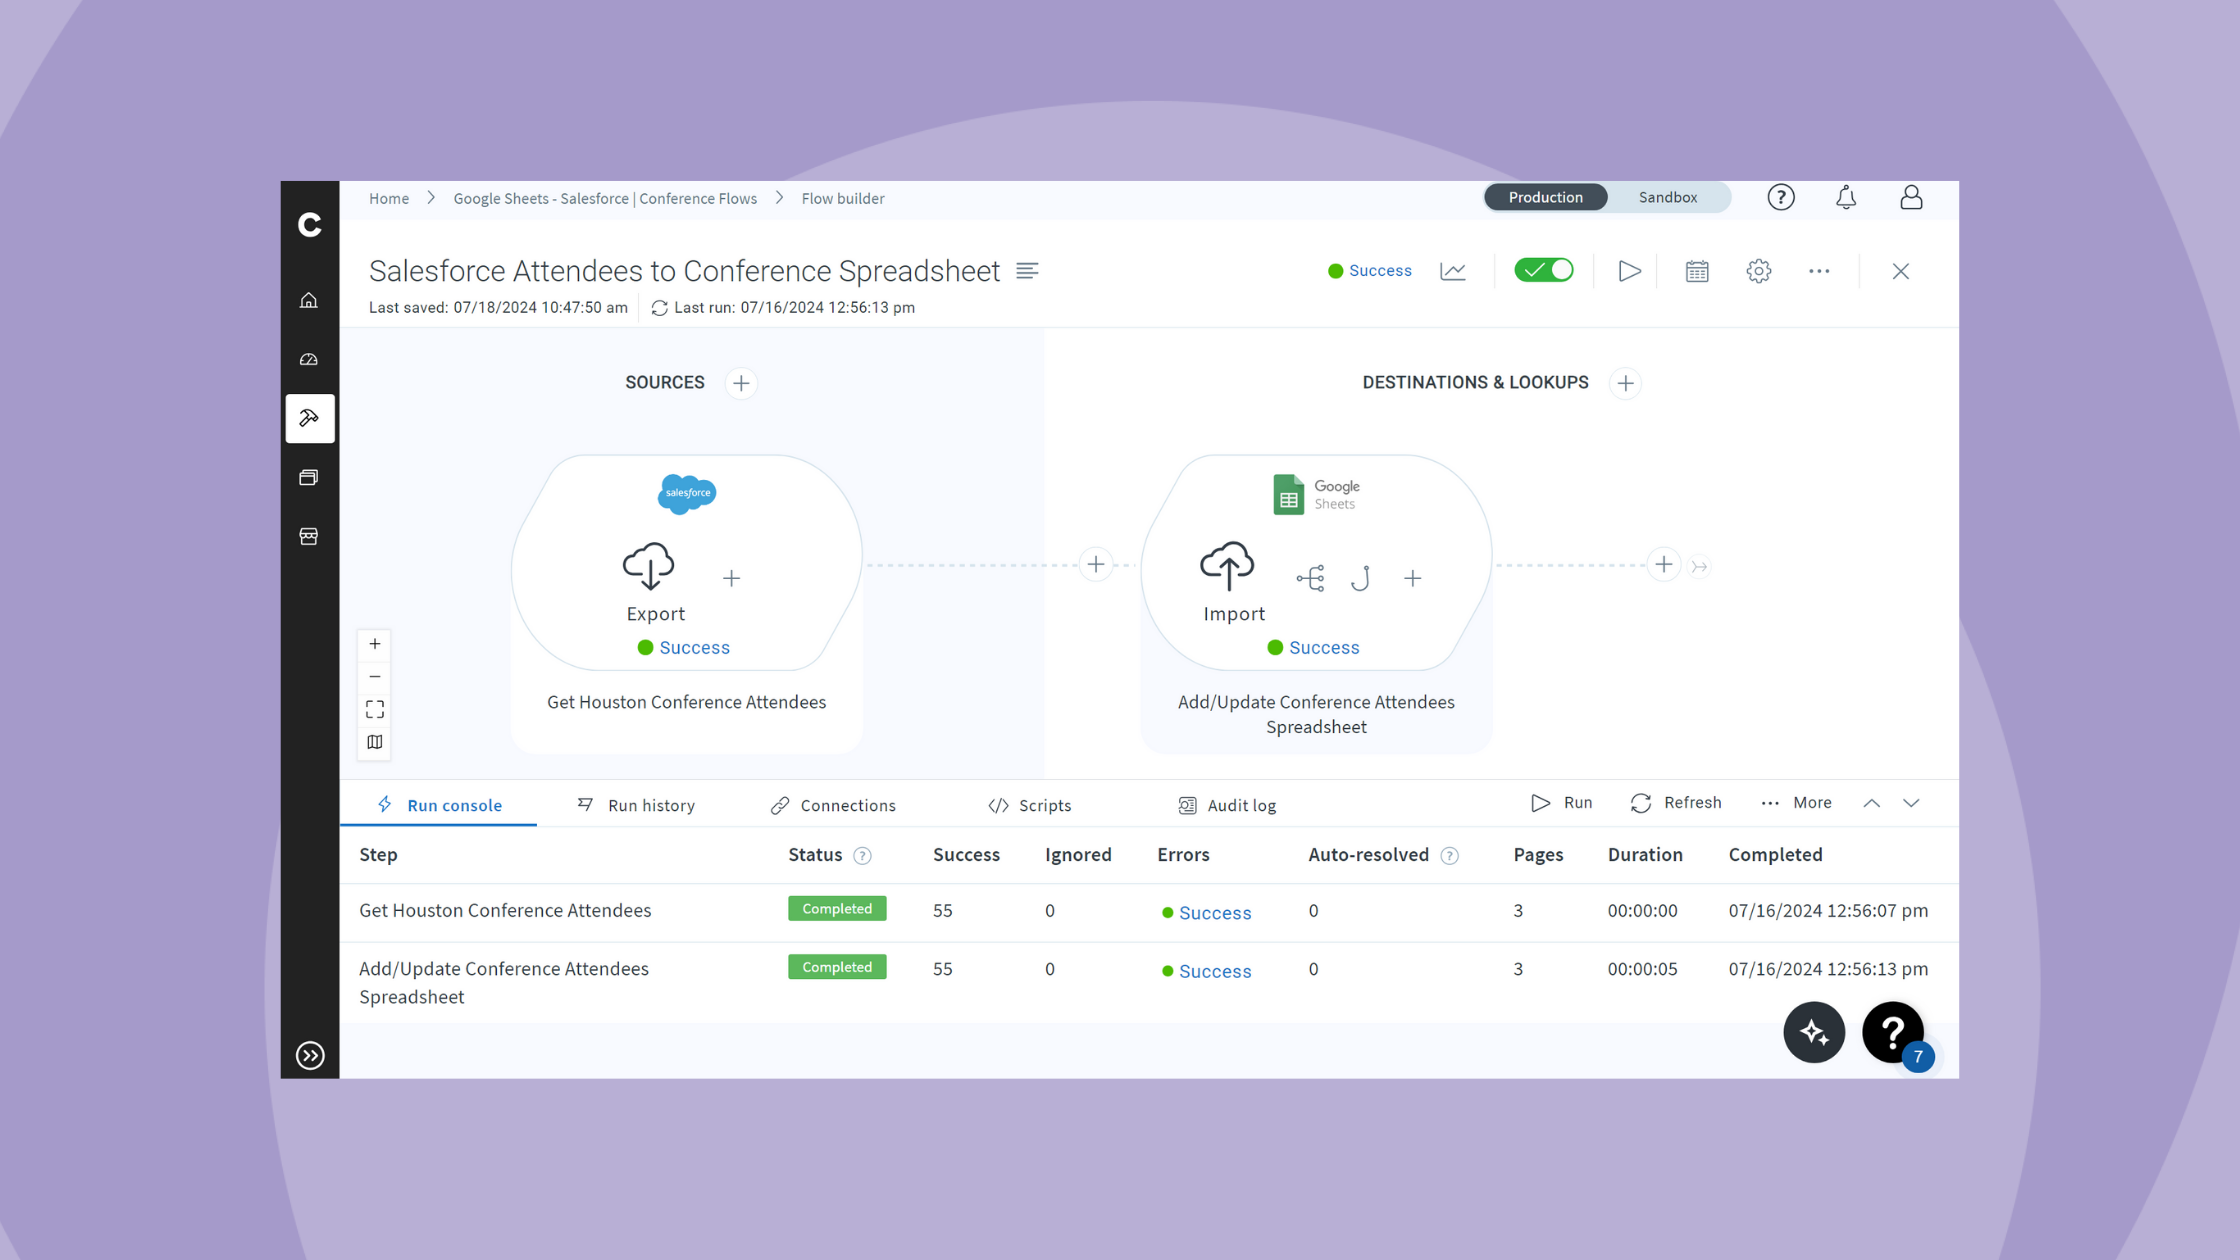Zoom in on the flow canvas
The height and width of the screenshot is (1260, 2240).
[x=375, y=644]
